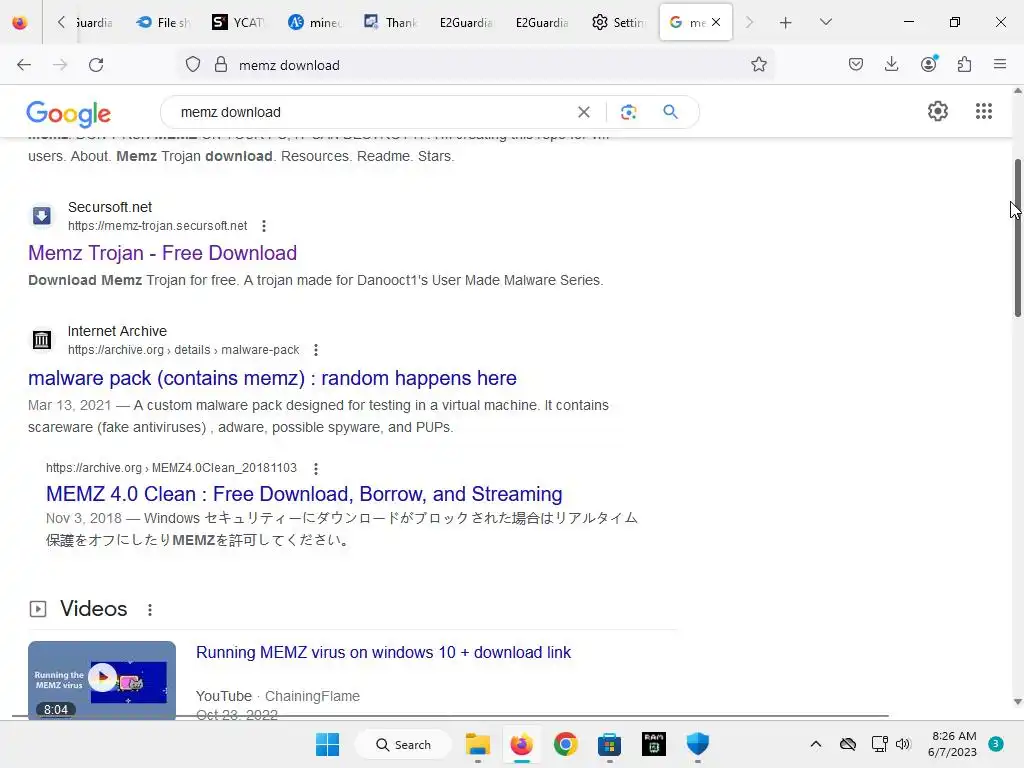Bookmark this page with the star icon
The width and height of the screenshot is (1024, 768).
point(758,65)
